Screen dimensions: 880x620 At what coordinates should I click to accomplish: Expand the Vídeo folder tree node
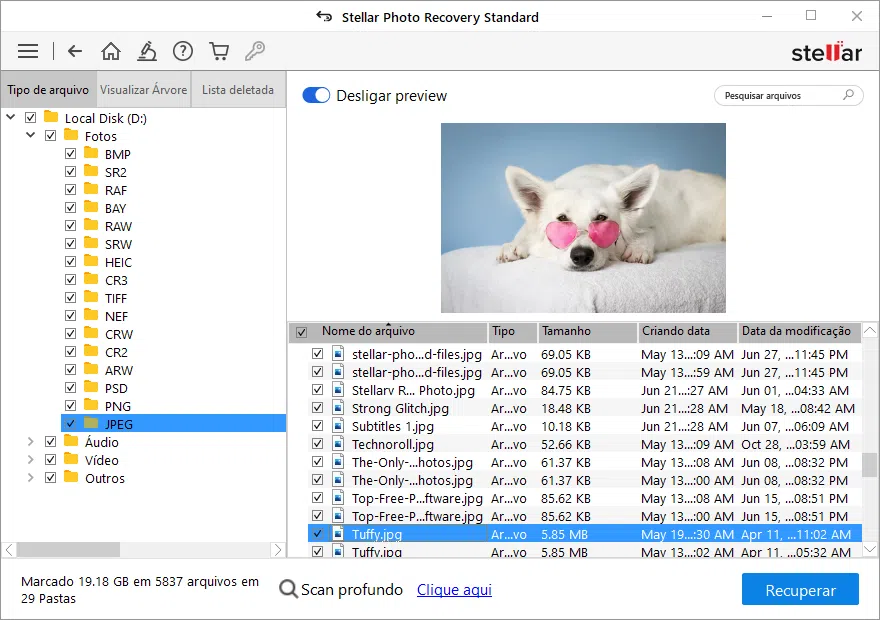(x=31, y=460)
